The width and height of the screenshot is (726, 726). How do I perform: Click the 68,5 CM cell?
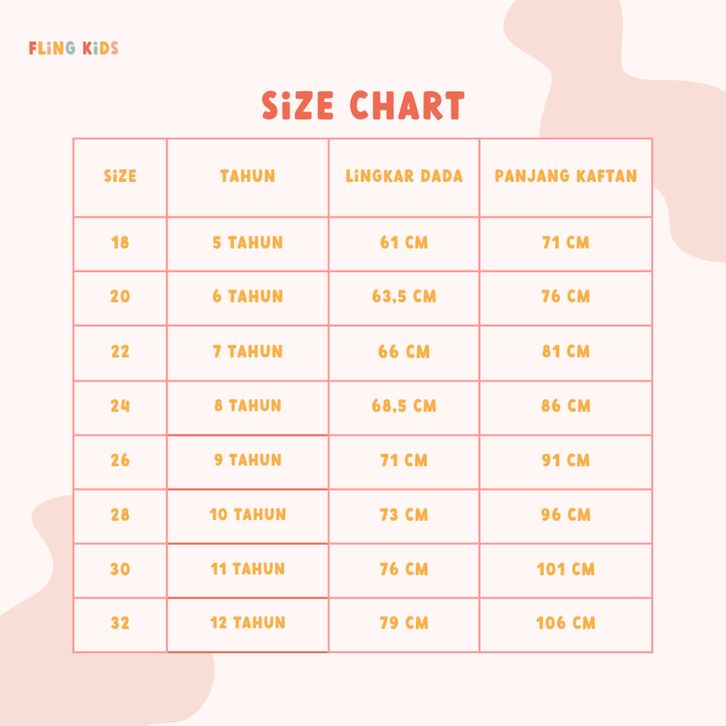[404, 405]
